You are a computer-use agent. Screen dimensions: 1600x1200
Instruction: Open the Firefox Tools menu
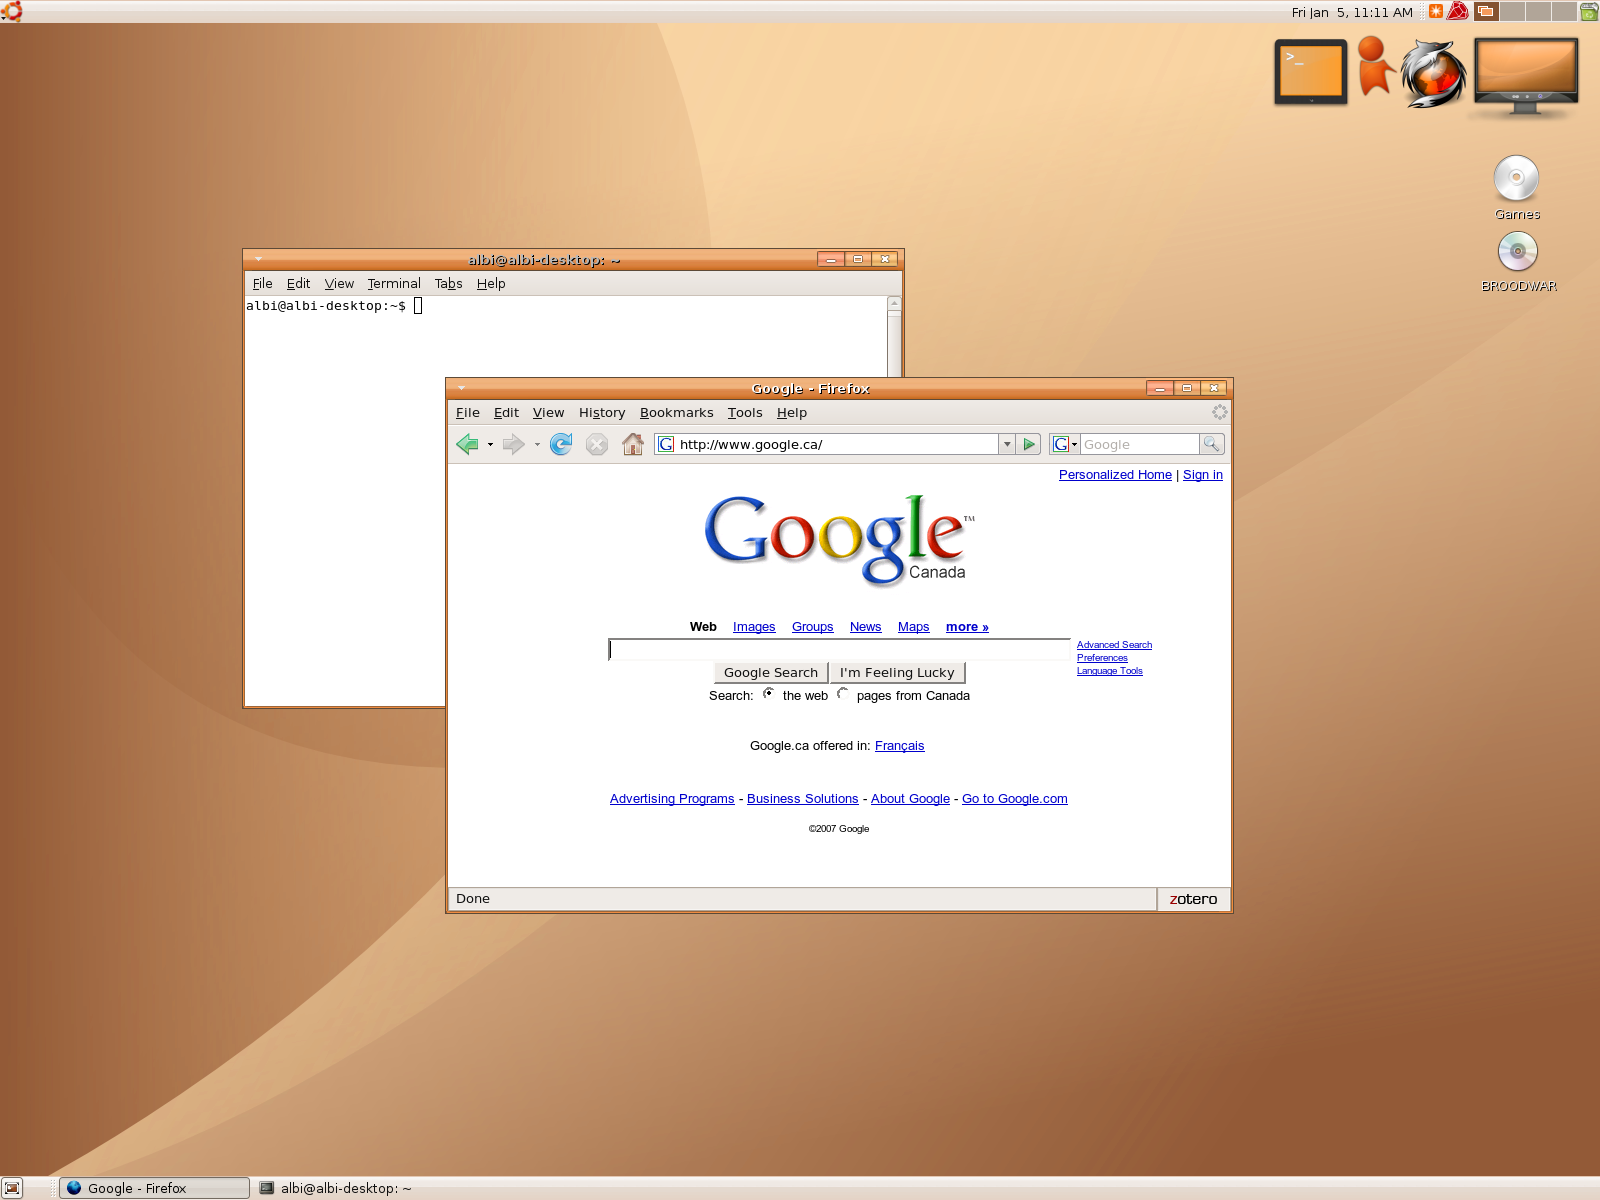coord(745,412)
